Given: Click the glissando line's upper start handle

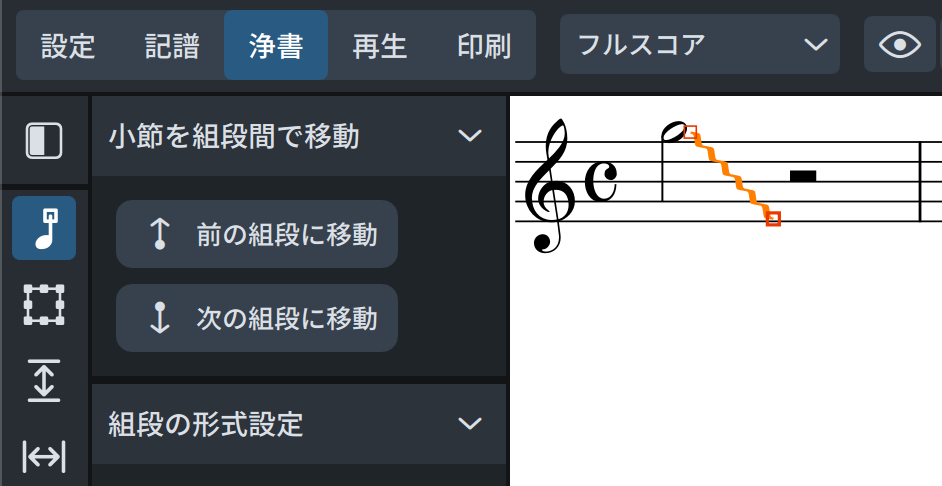Looking at the screenshot, I should coord(691,133).
